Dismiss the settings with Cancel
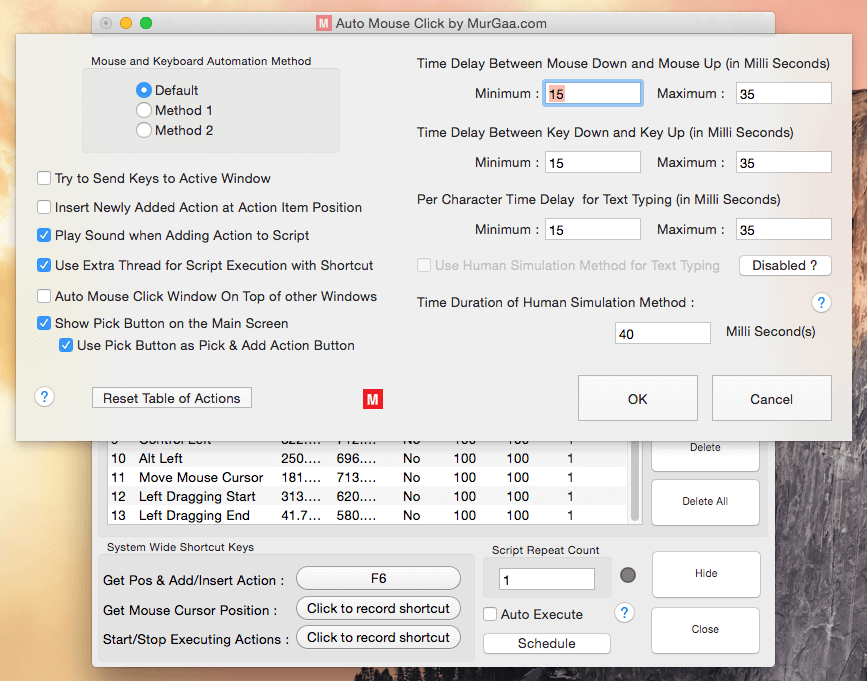867x681 pixels. (x=771, y=399)
